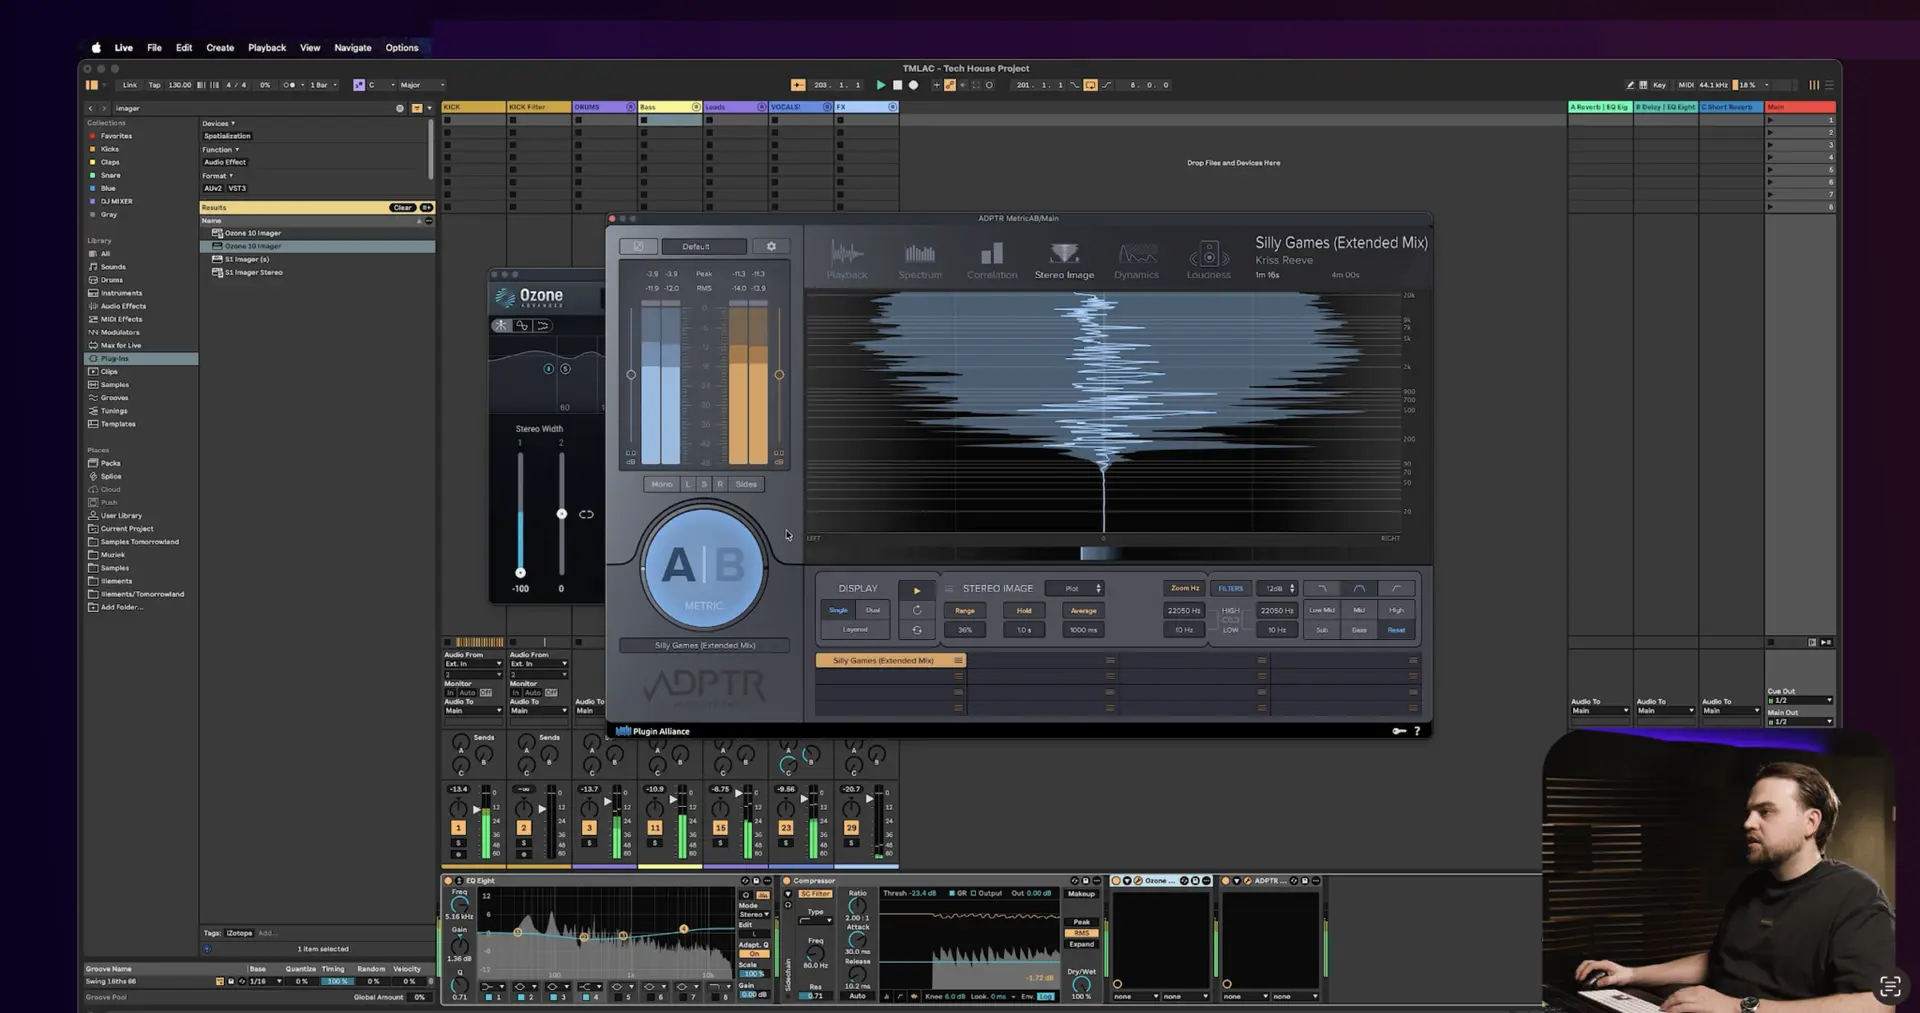The image size is (1920, 1013).
Task: Click Clear in browser results
Action: pyautogui.click(x=402, y=208)
